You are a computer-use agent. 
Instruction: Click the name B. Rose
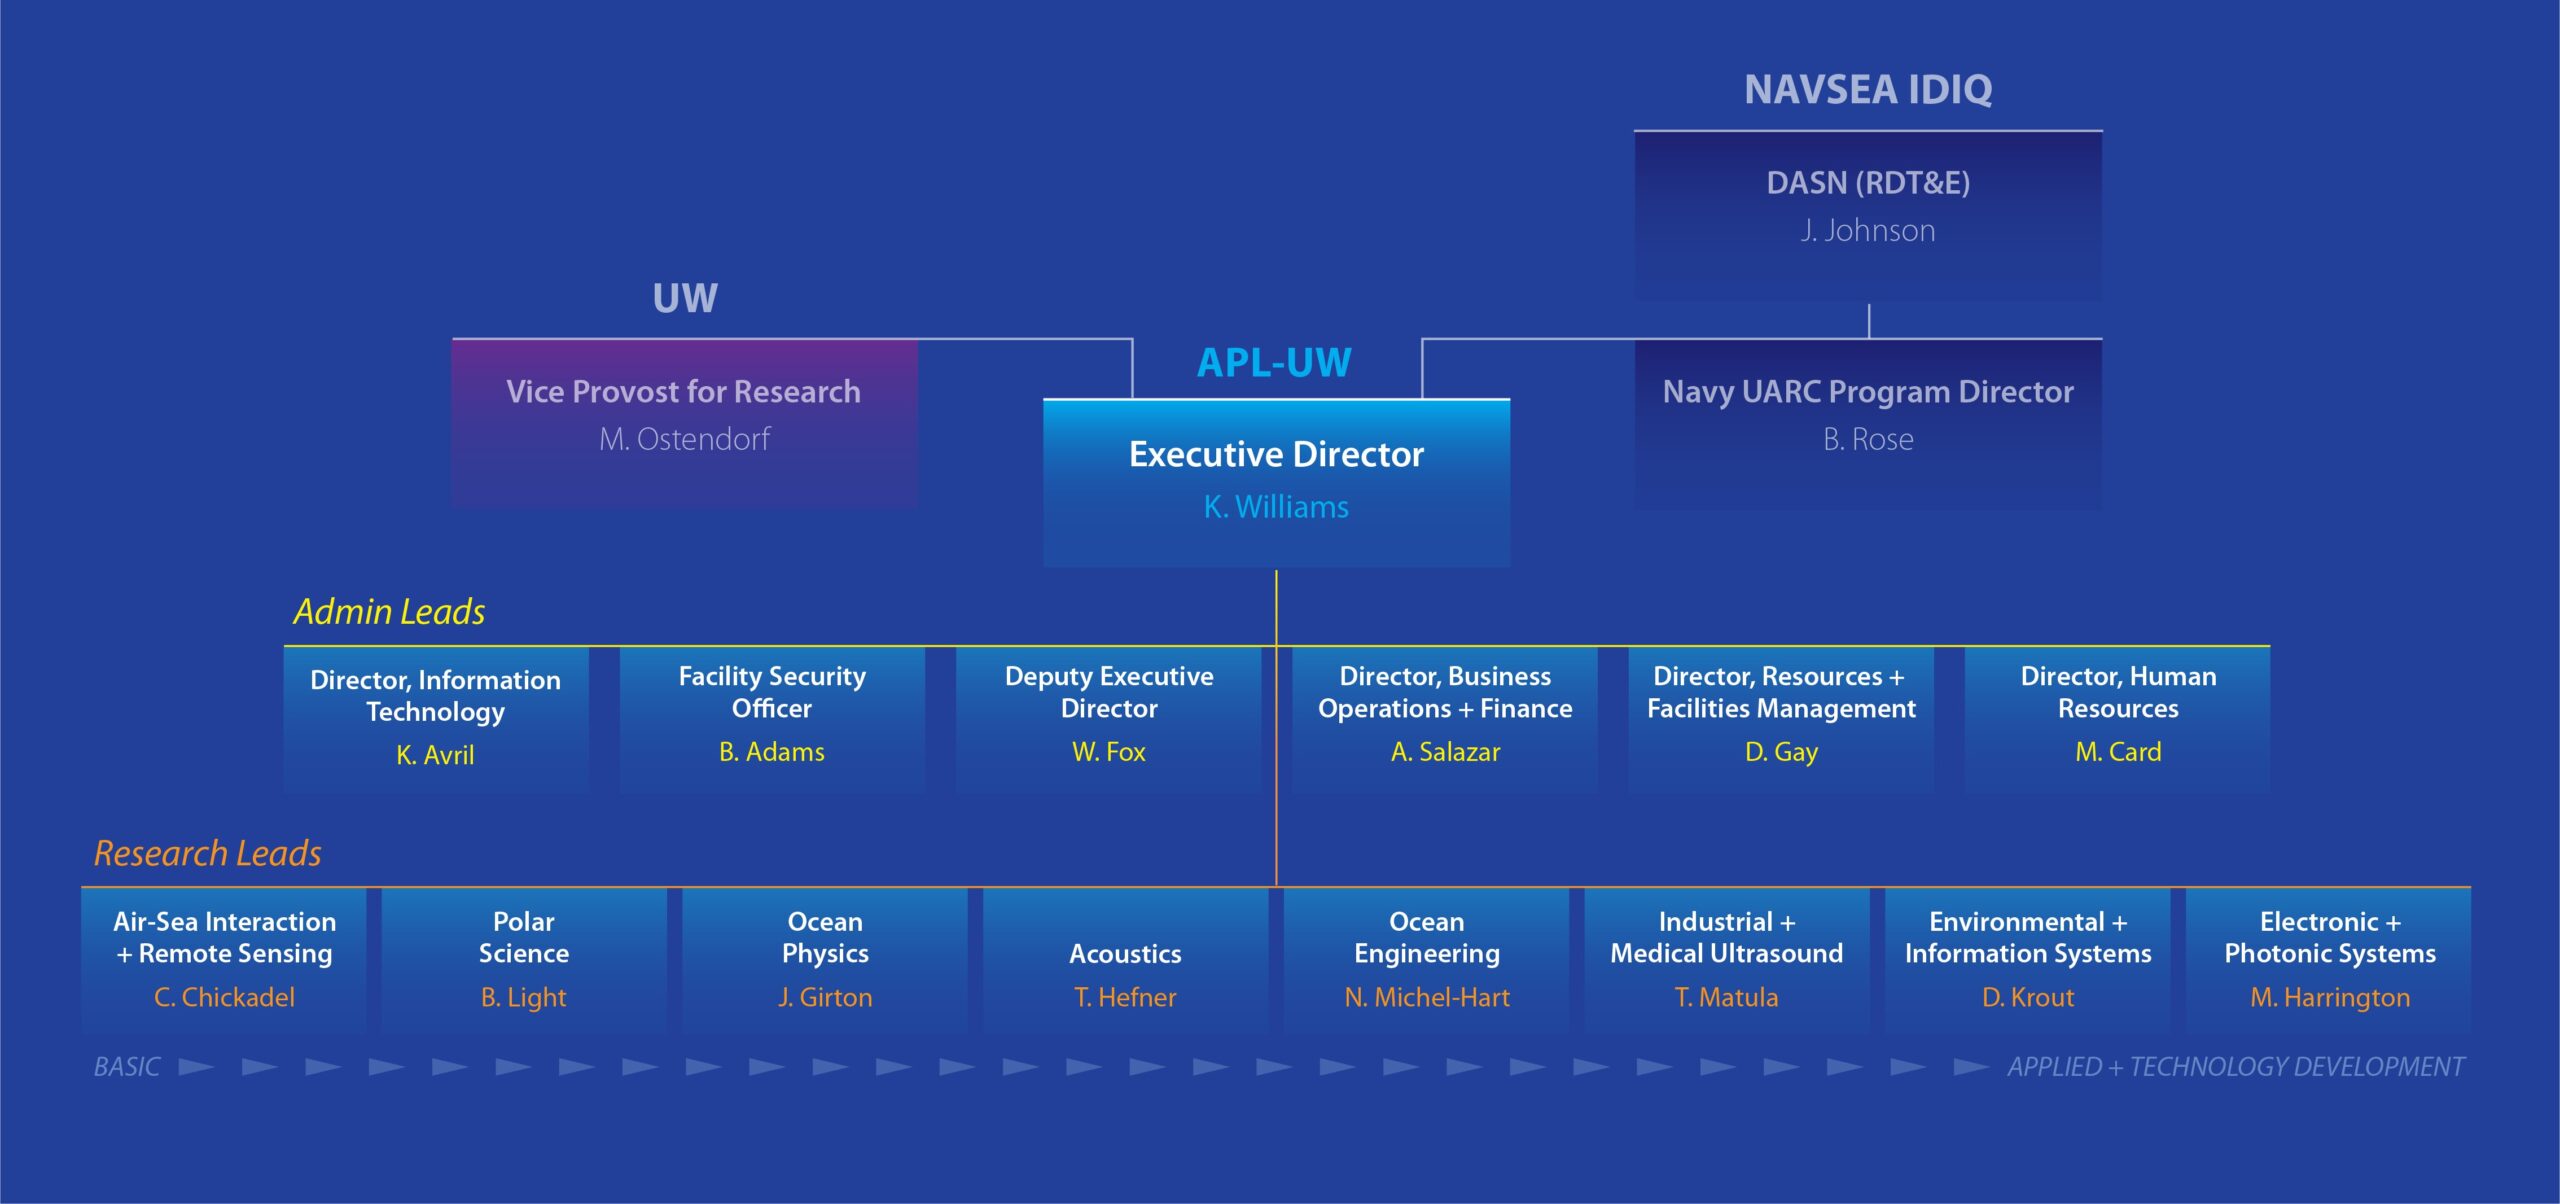click(x=1868, y=439)
